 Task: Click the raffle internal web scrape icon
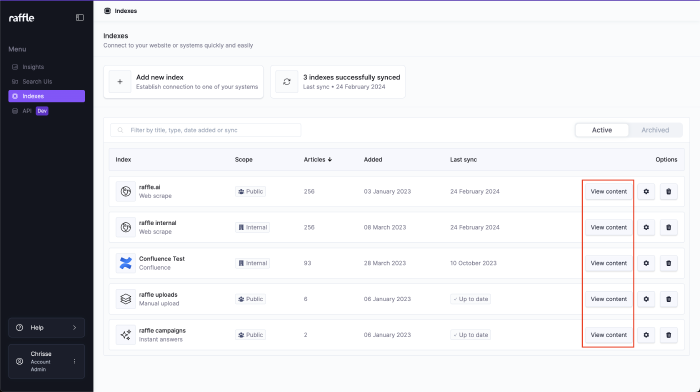click(126, 227)
